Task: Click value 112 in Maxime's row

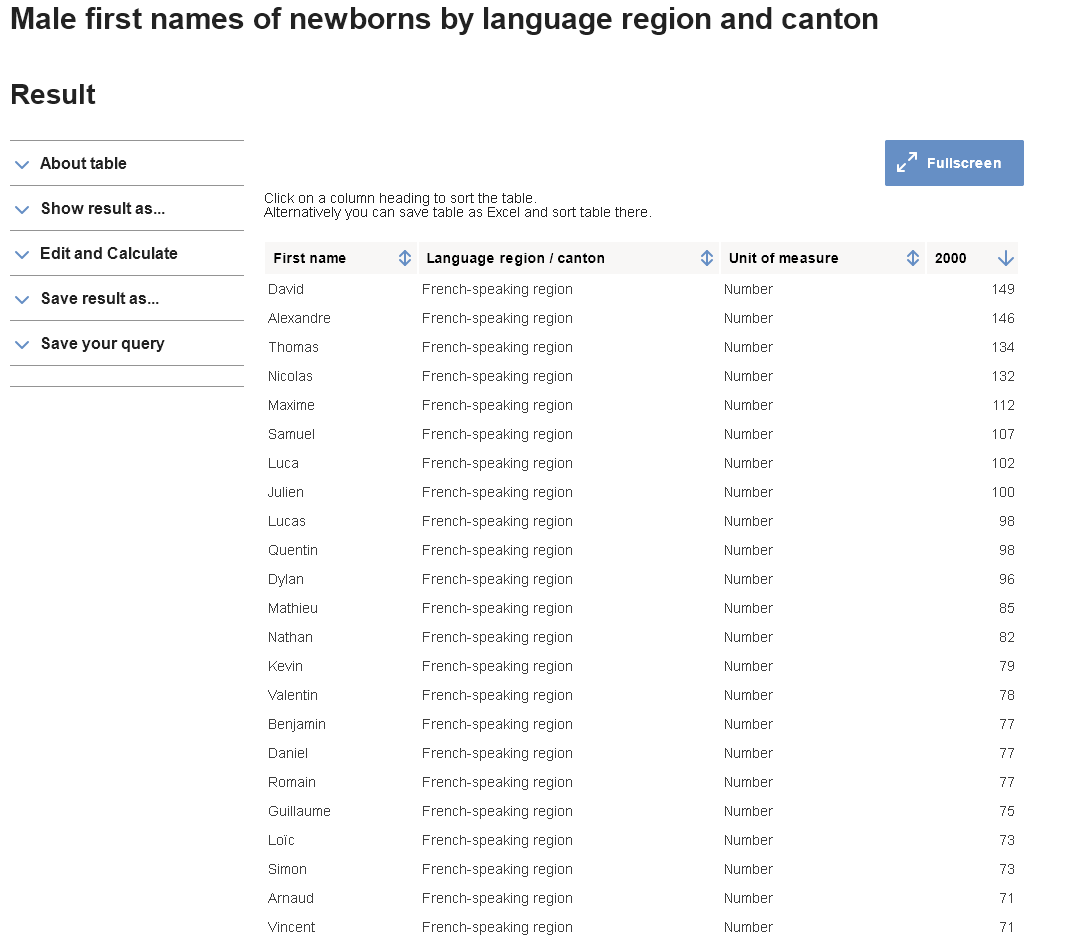Action: [1003, 405]
